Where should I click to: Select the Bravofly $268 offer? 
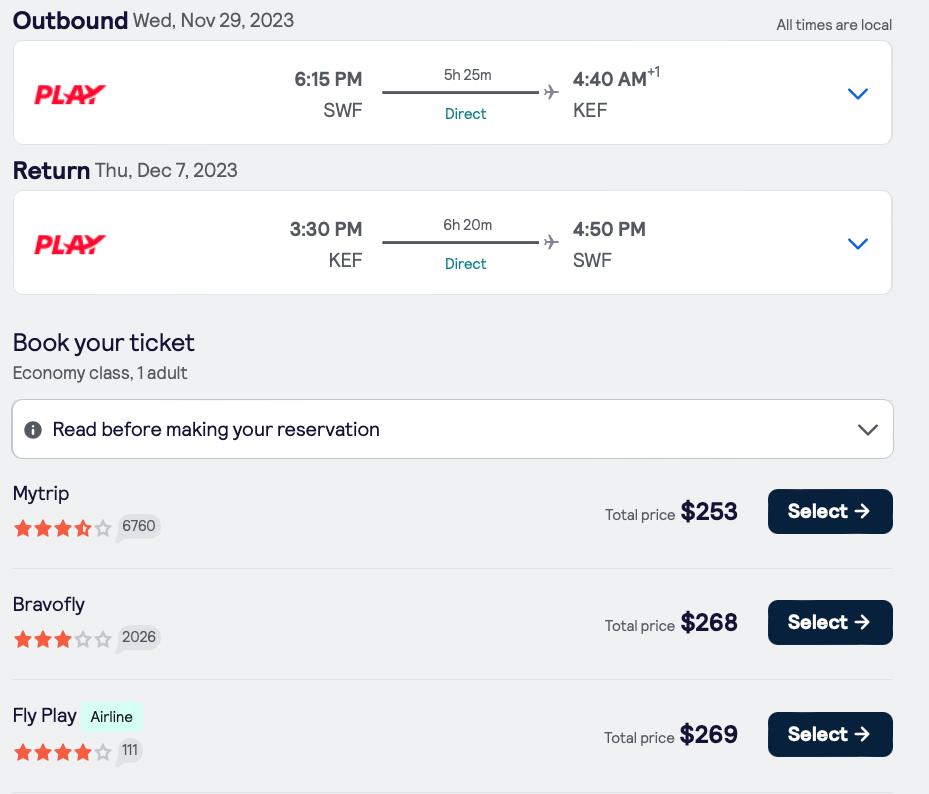(x=829, y=623)
